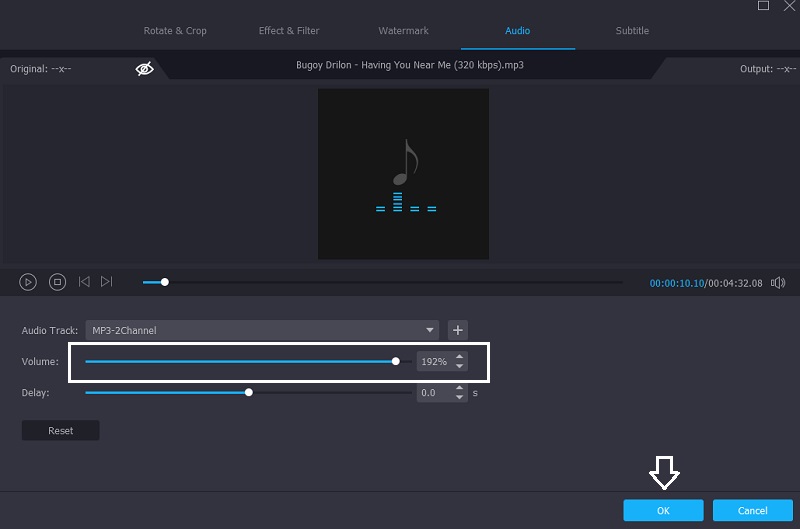
Task: Open the Audio Track dropdown
Action: (x=431, y=330)
